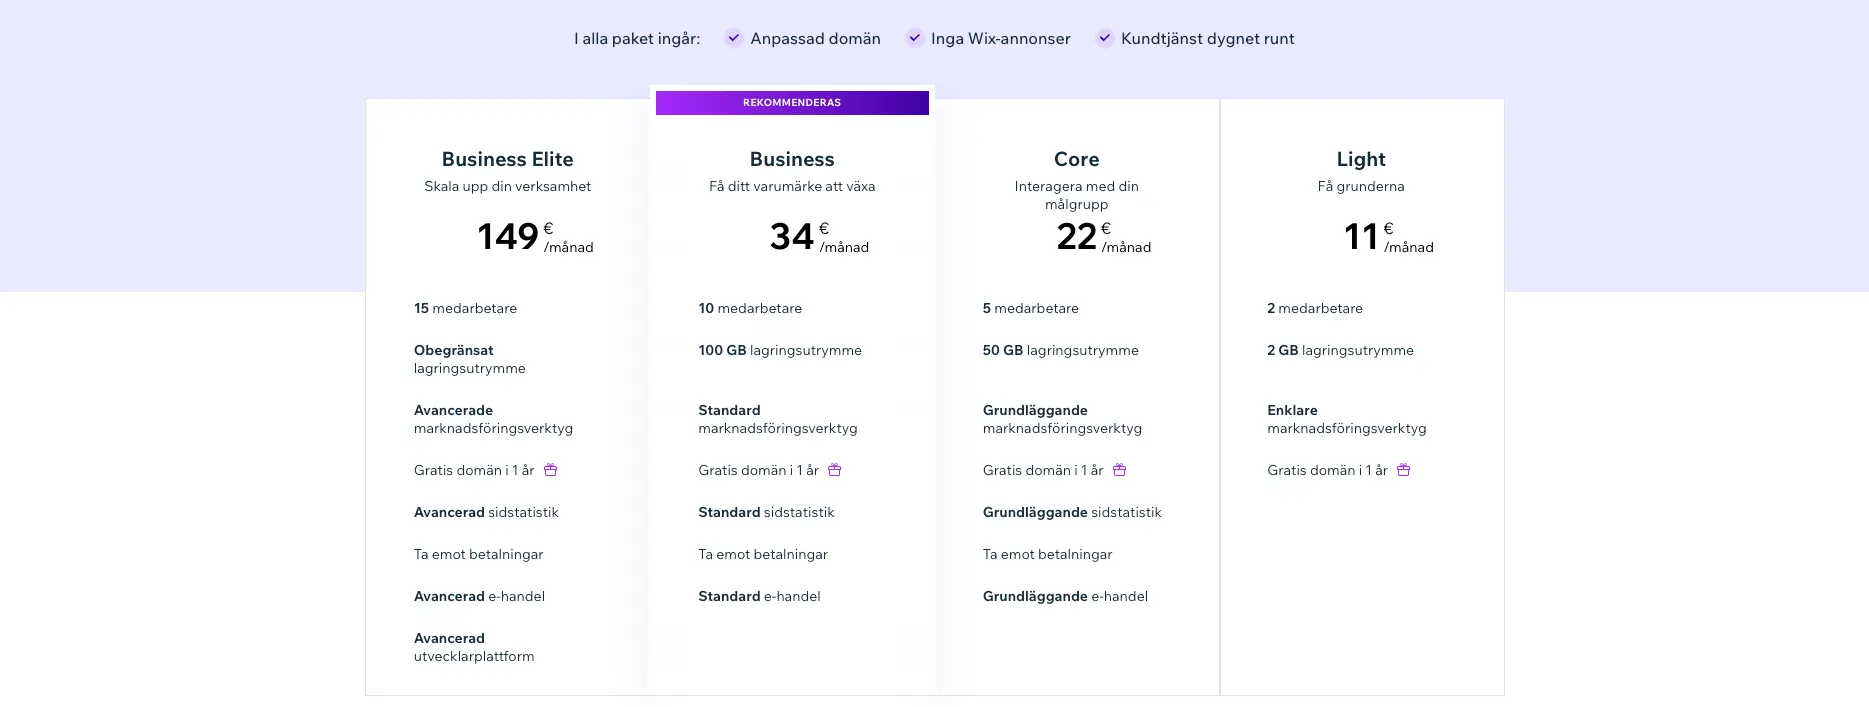Click 'Gratis domän i 1 år' in Business
Screen dimensions: 1869x707
coord(759,470)
